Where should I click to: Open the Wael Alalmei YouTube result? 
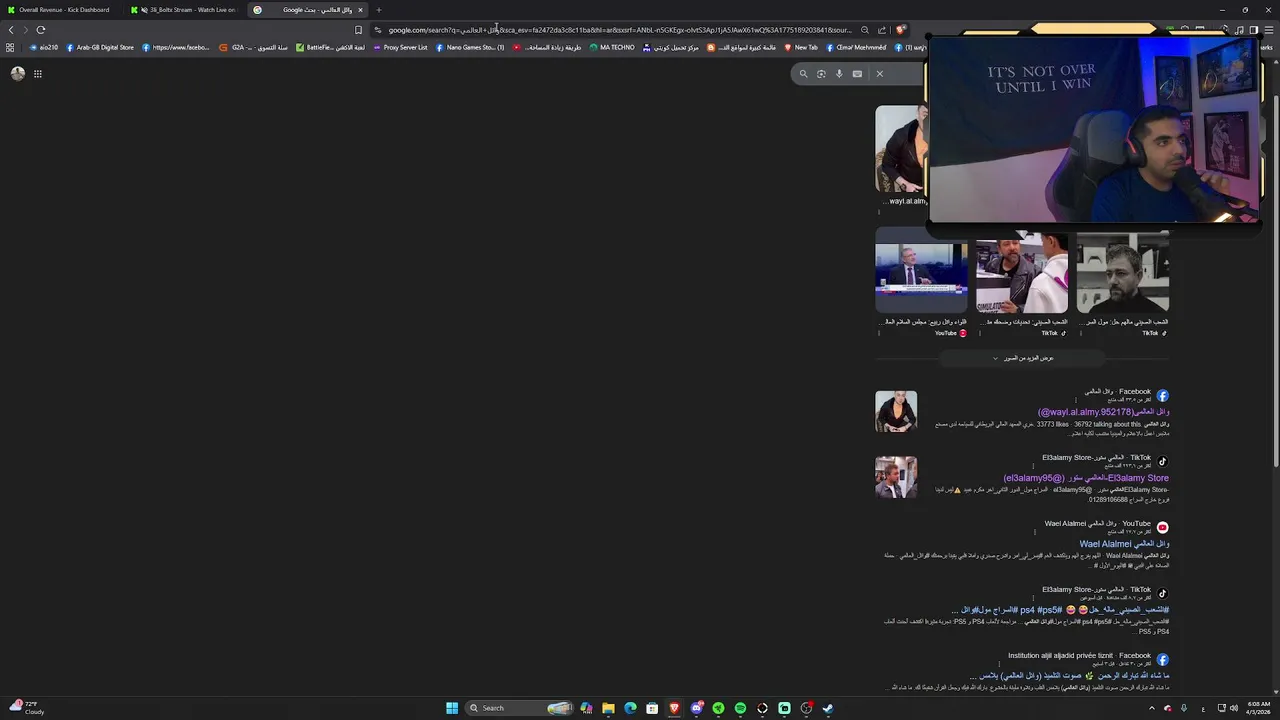tap(1124, 544)
